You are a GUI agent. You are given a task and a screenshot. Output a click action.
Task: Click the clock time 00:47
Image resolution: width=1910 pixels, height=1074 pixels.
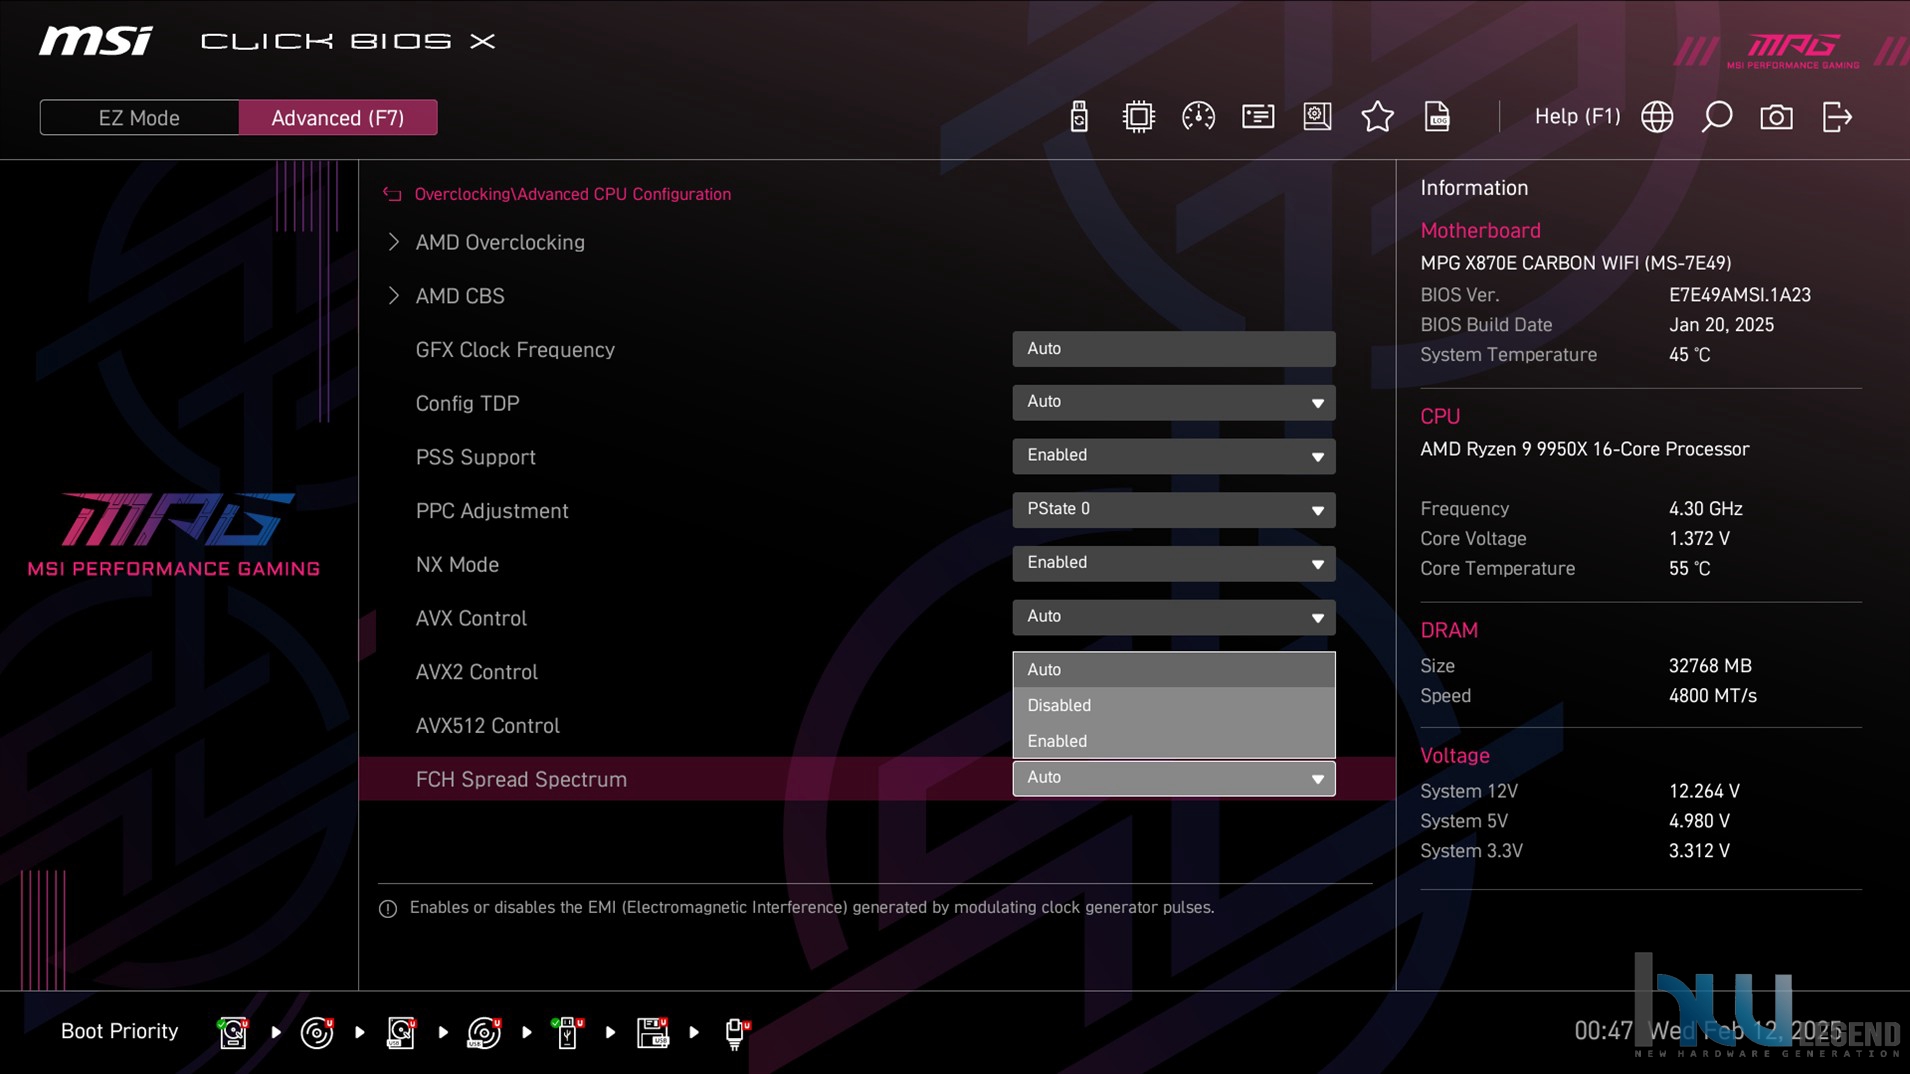[1603, 1031]
